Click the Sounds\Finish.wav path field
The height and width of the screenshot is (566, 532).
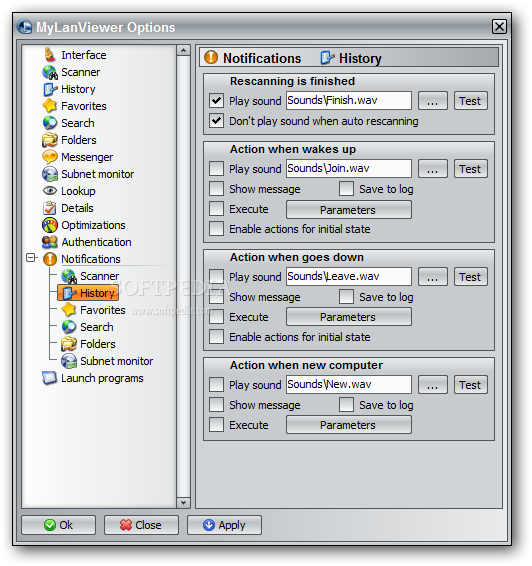[349, 100]
